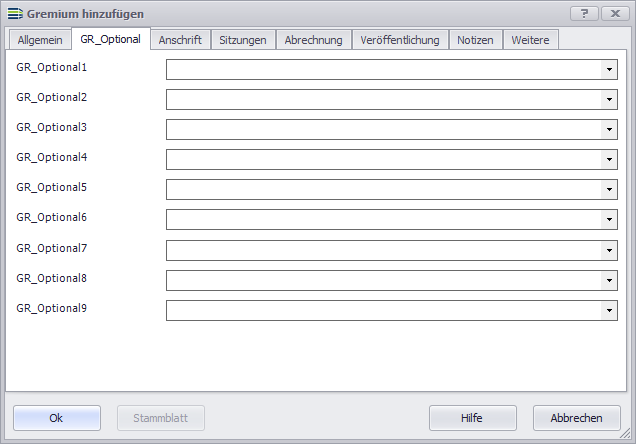This screenshot has width=636, height=444.
Task: Open the GR_Optional2 dropdown arrow
Action: (608, 100)
